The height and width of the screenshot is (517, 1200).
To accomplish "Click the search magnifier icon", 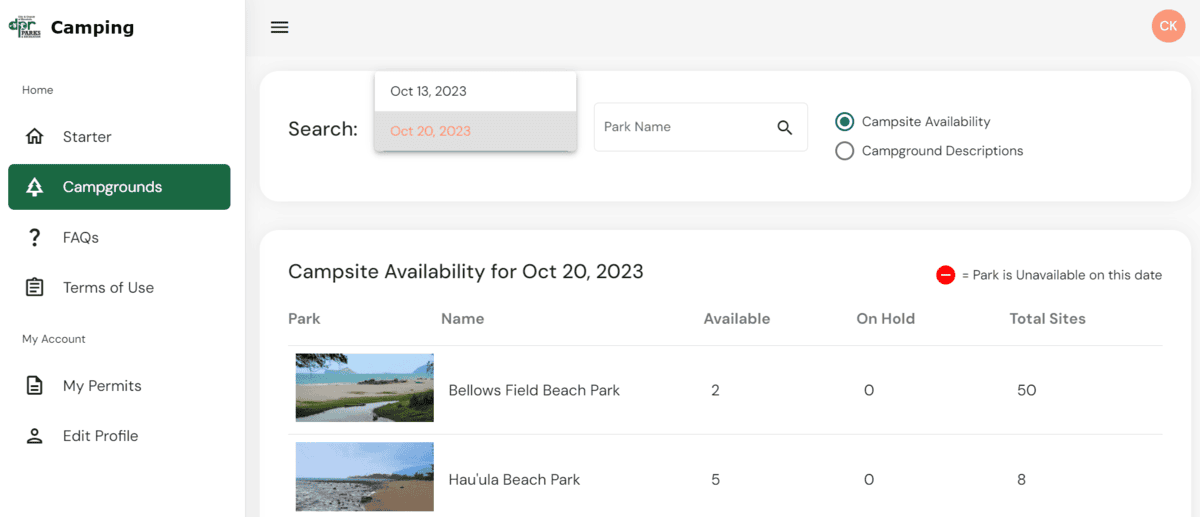I will pos(785,127).
